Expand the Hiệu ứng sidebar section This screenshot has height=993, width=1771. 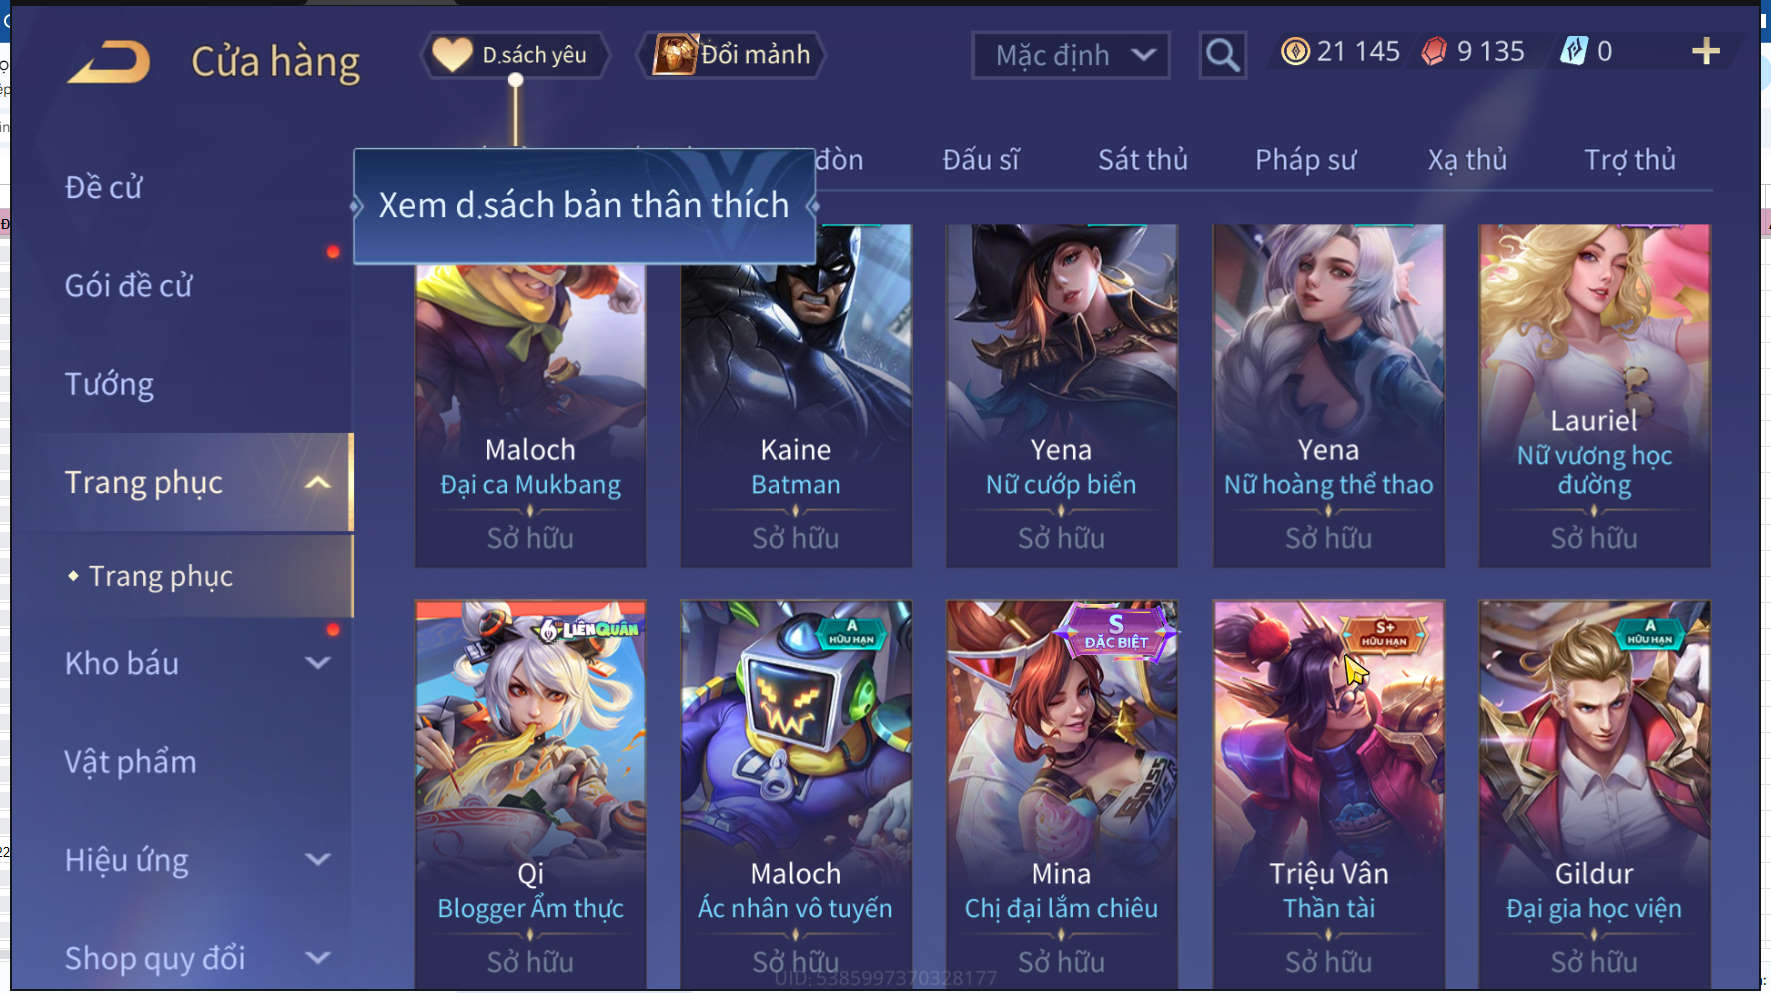(x=318, y=859)
